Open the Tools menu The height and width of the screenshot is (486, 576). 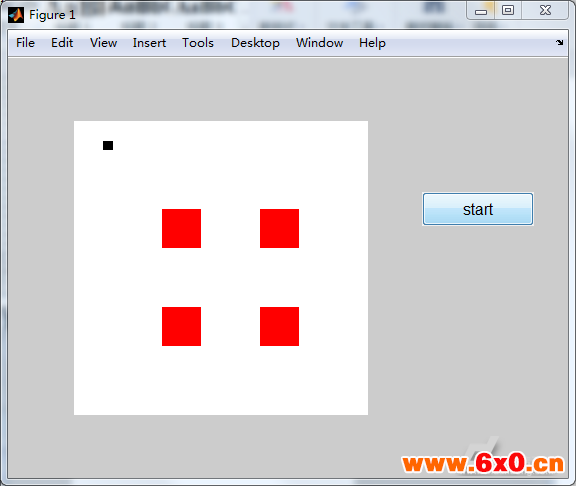point(198,43)
